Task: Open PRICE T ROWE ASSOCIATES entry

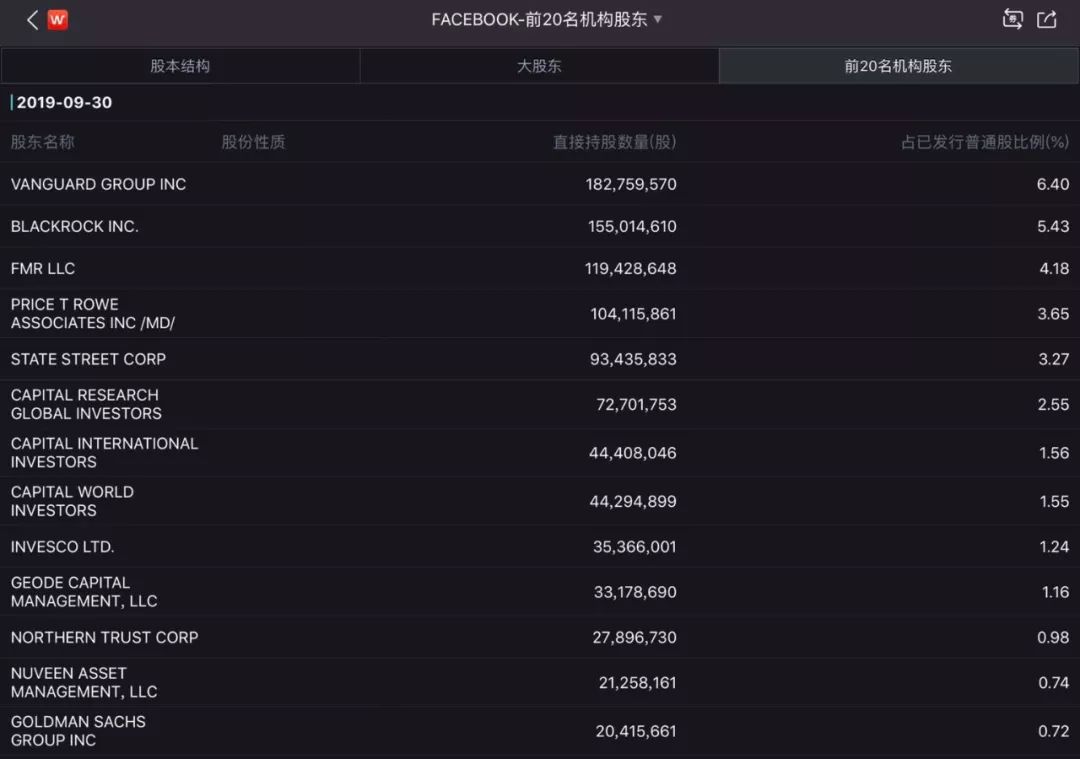Action: pyautogui.click(x=540, y=313)
